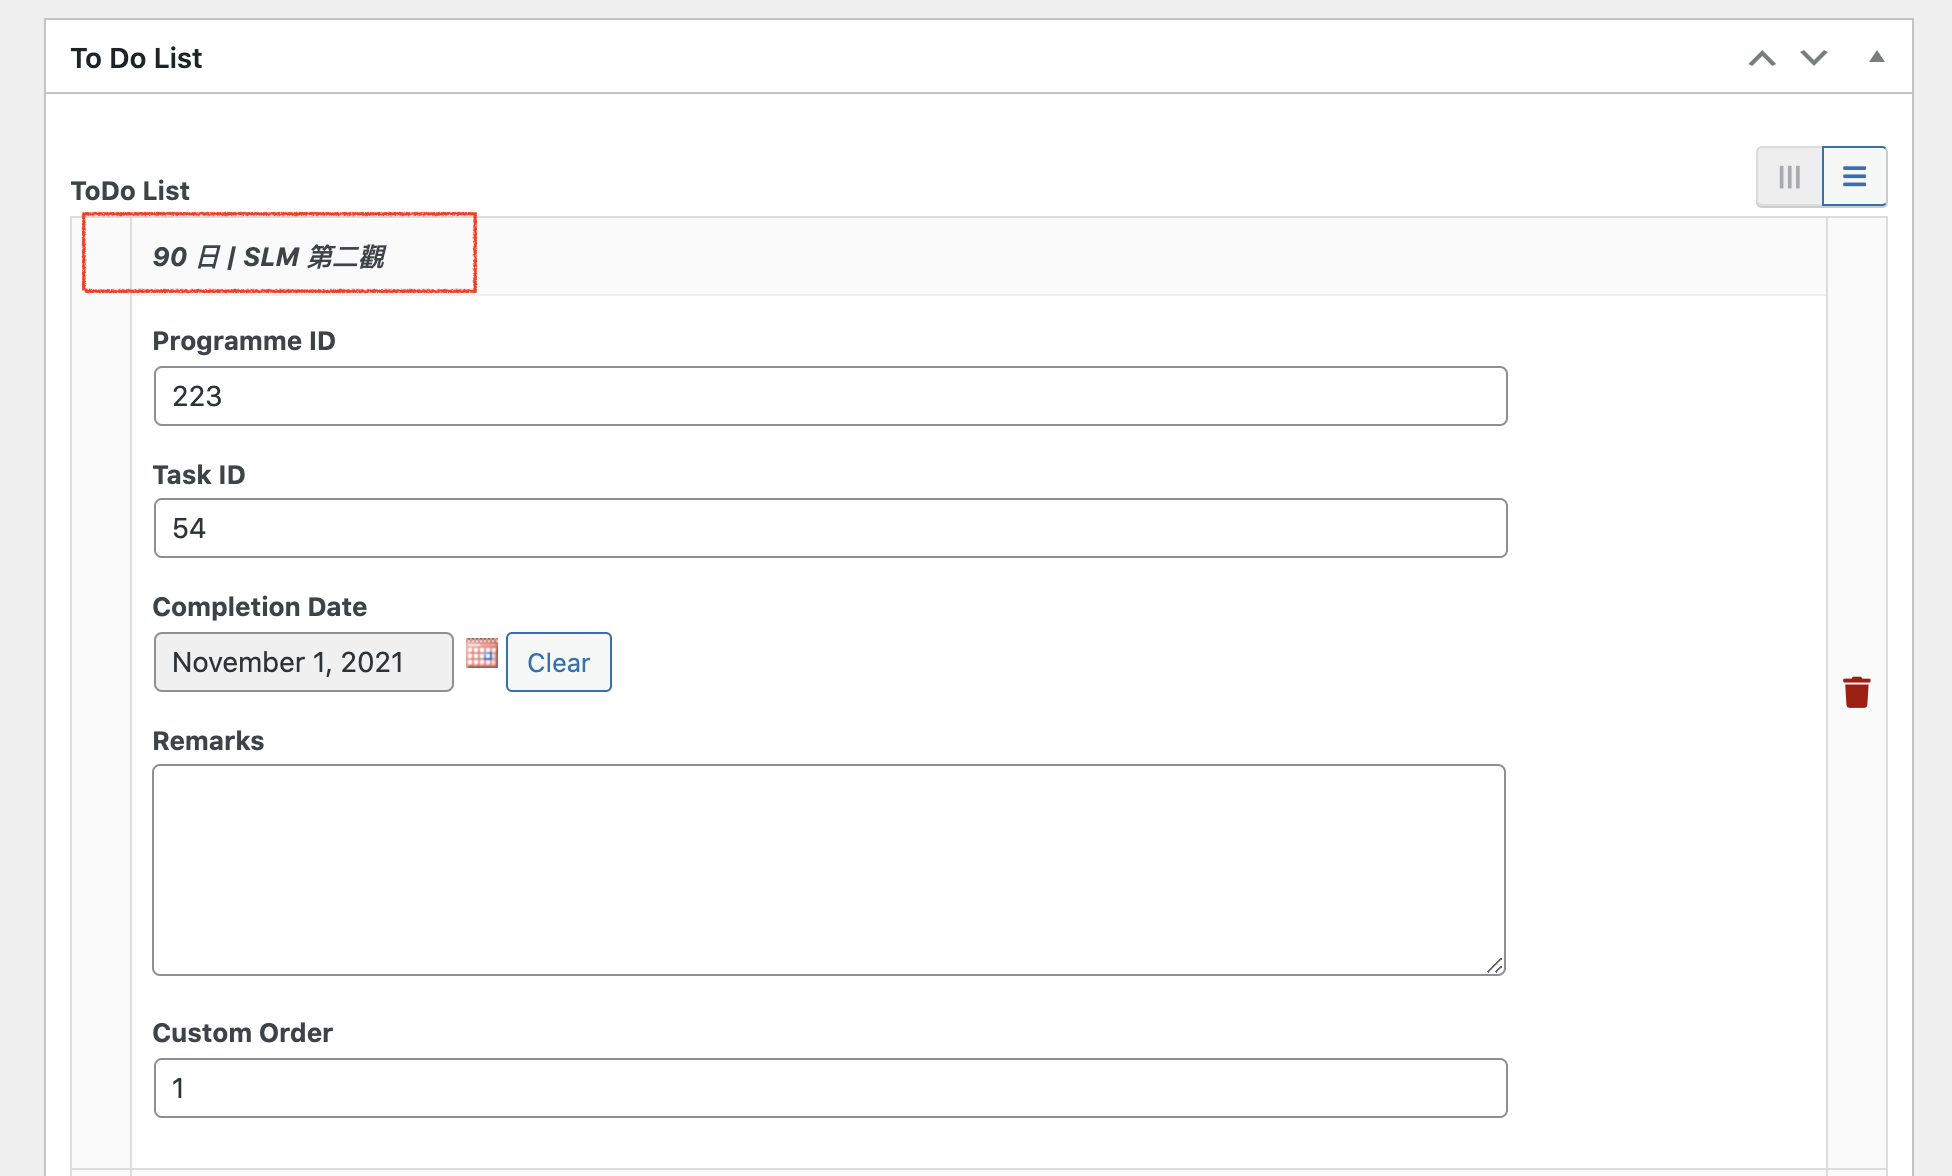
Task: Switch to table column layout view
Action: (x=1790, y=177)
